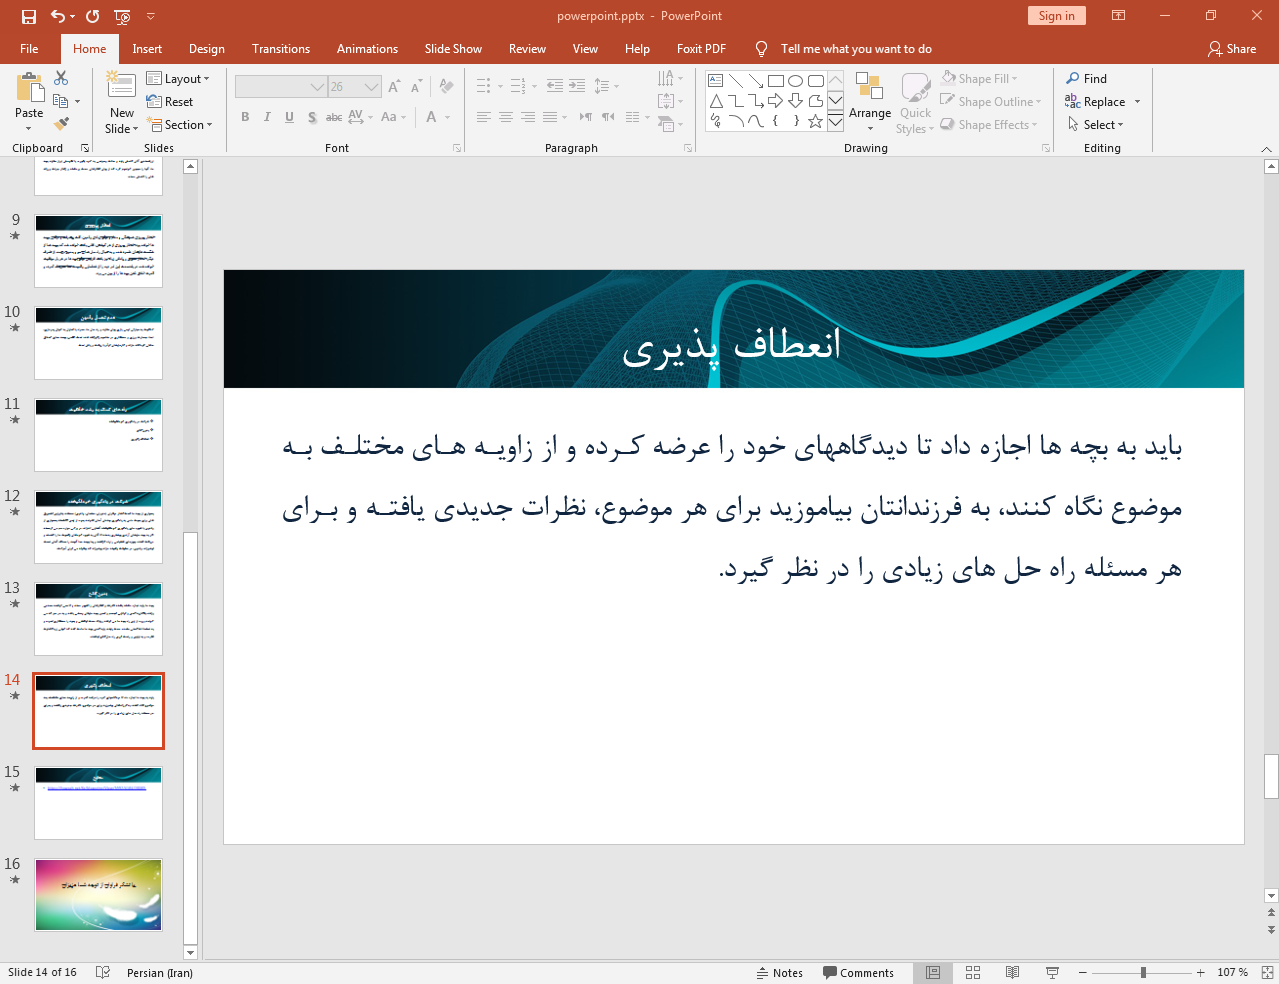Open Shape Effects dropdown

click(x=989, y=125)
